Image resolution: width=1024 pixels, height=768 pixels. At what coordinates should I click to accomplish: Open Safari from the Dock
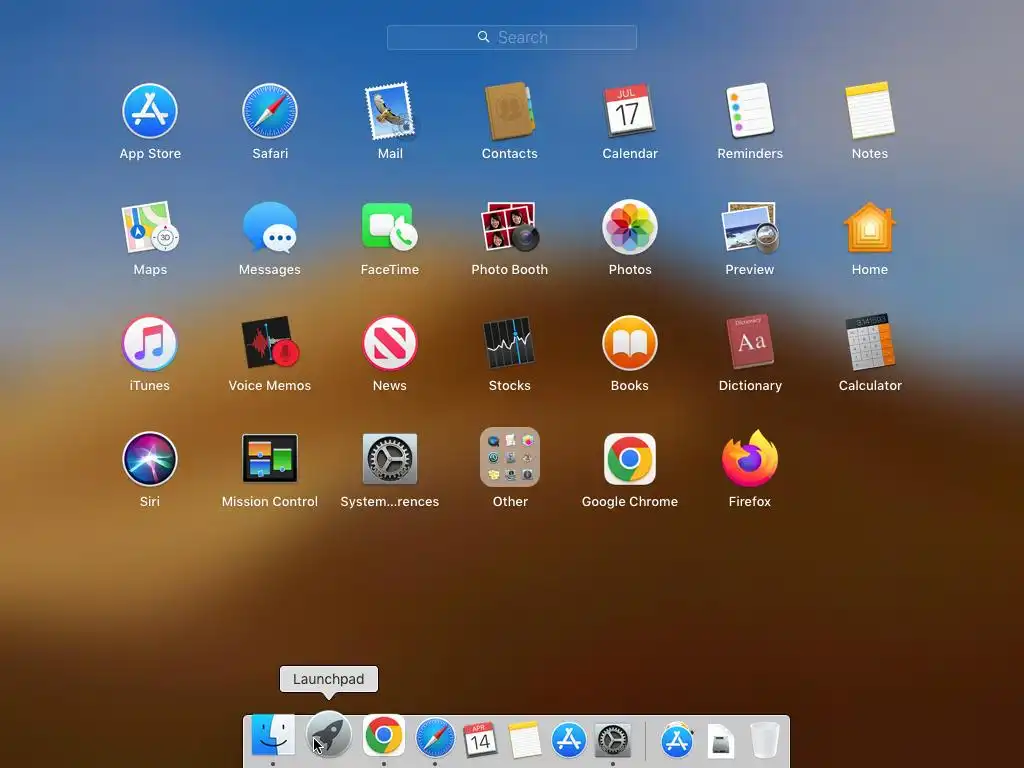point(435,739)
